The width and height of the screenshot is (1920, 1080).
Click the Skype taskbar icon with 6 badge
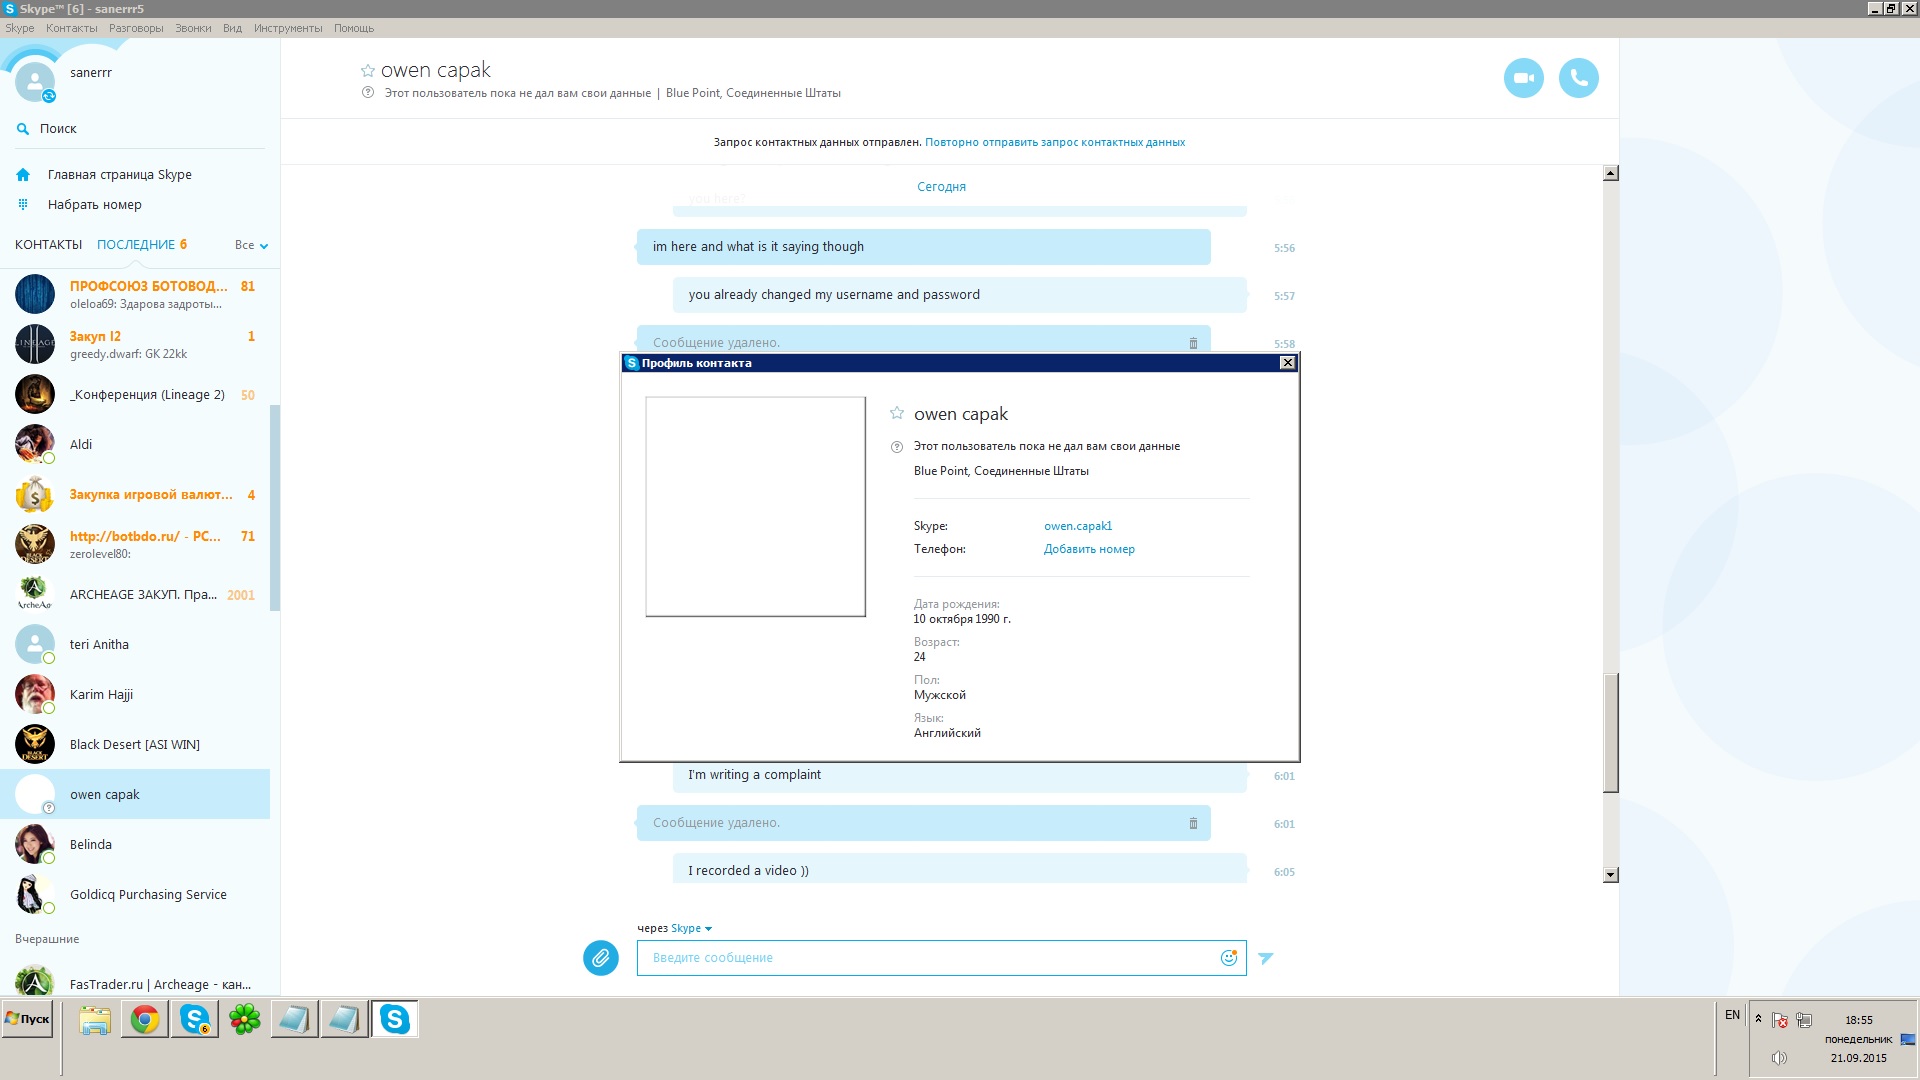pyautogui.click(x=195, y=1020)
